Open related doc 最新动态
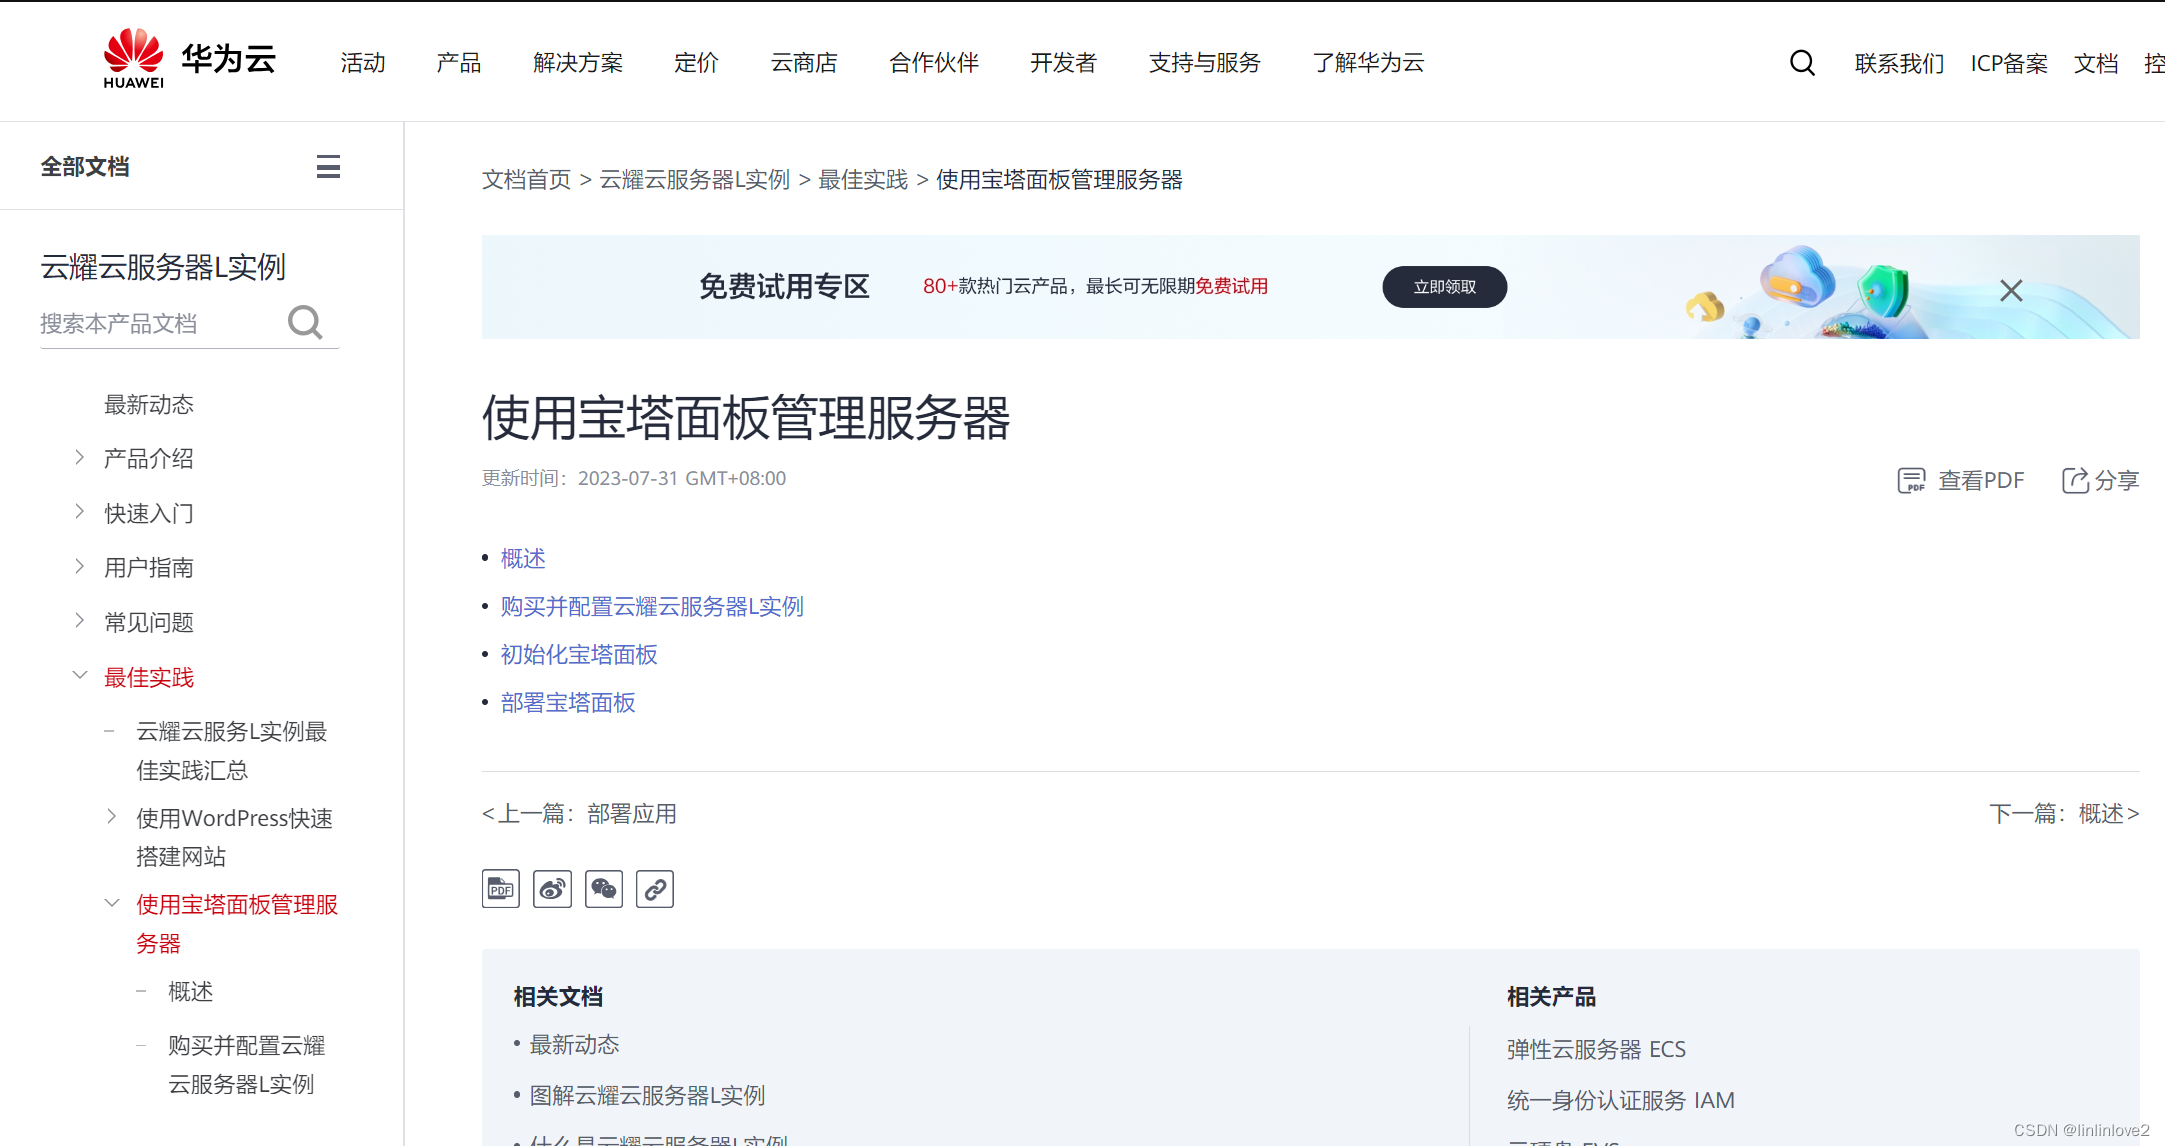The height and width of the screenshot is (1146, 2165). [x=574, y=1045]
